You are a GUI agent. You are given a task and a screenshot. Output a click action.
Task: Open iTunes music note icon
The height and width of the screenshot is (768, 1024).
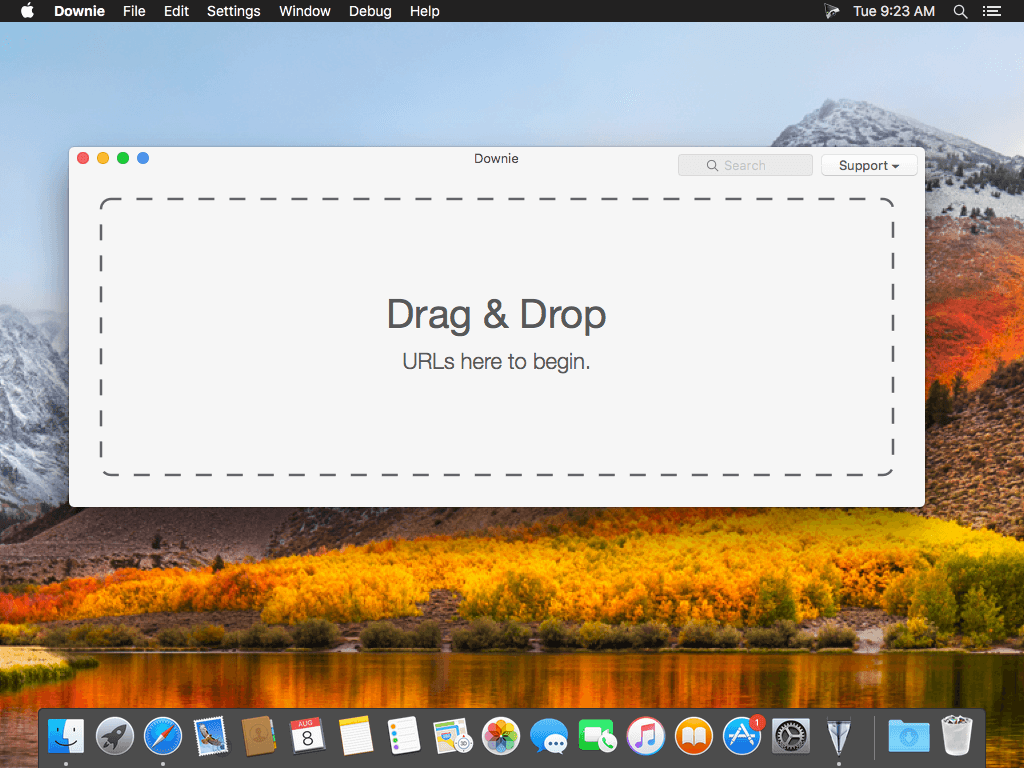click(x=646, y=736)
